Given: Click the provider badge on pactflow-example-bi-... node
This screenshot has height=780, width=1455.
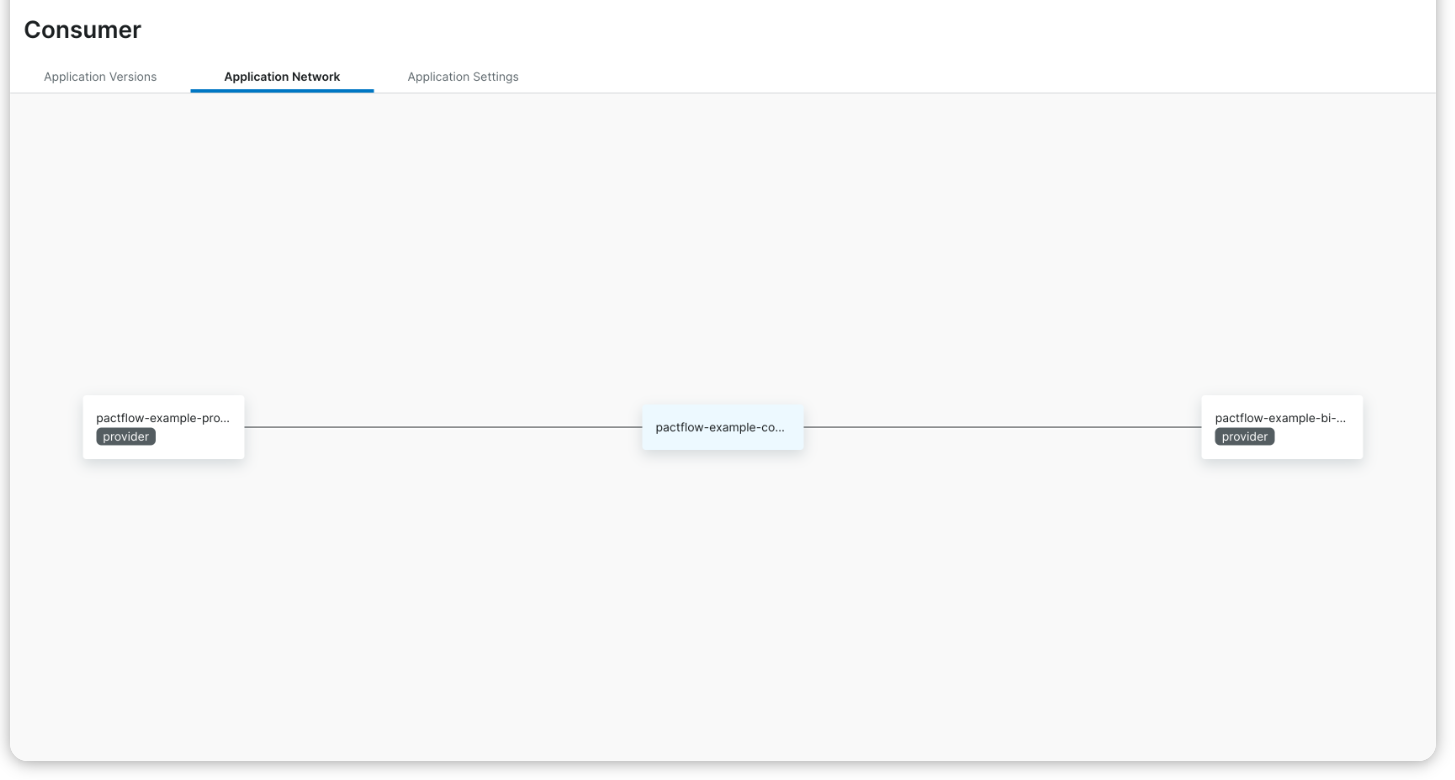Looking at the screenshot, I should tap(1245, 437).
